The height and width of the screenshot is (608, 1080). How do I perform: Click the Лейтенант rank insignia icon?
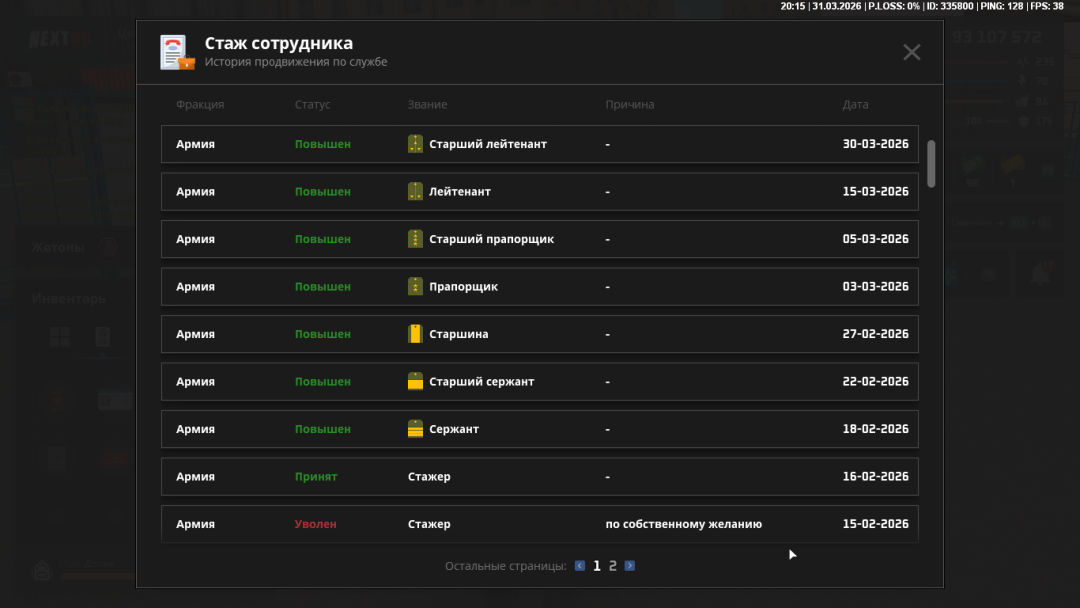coord(416,192)
